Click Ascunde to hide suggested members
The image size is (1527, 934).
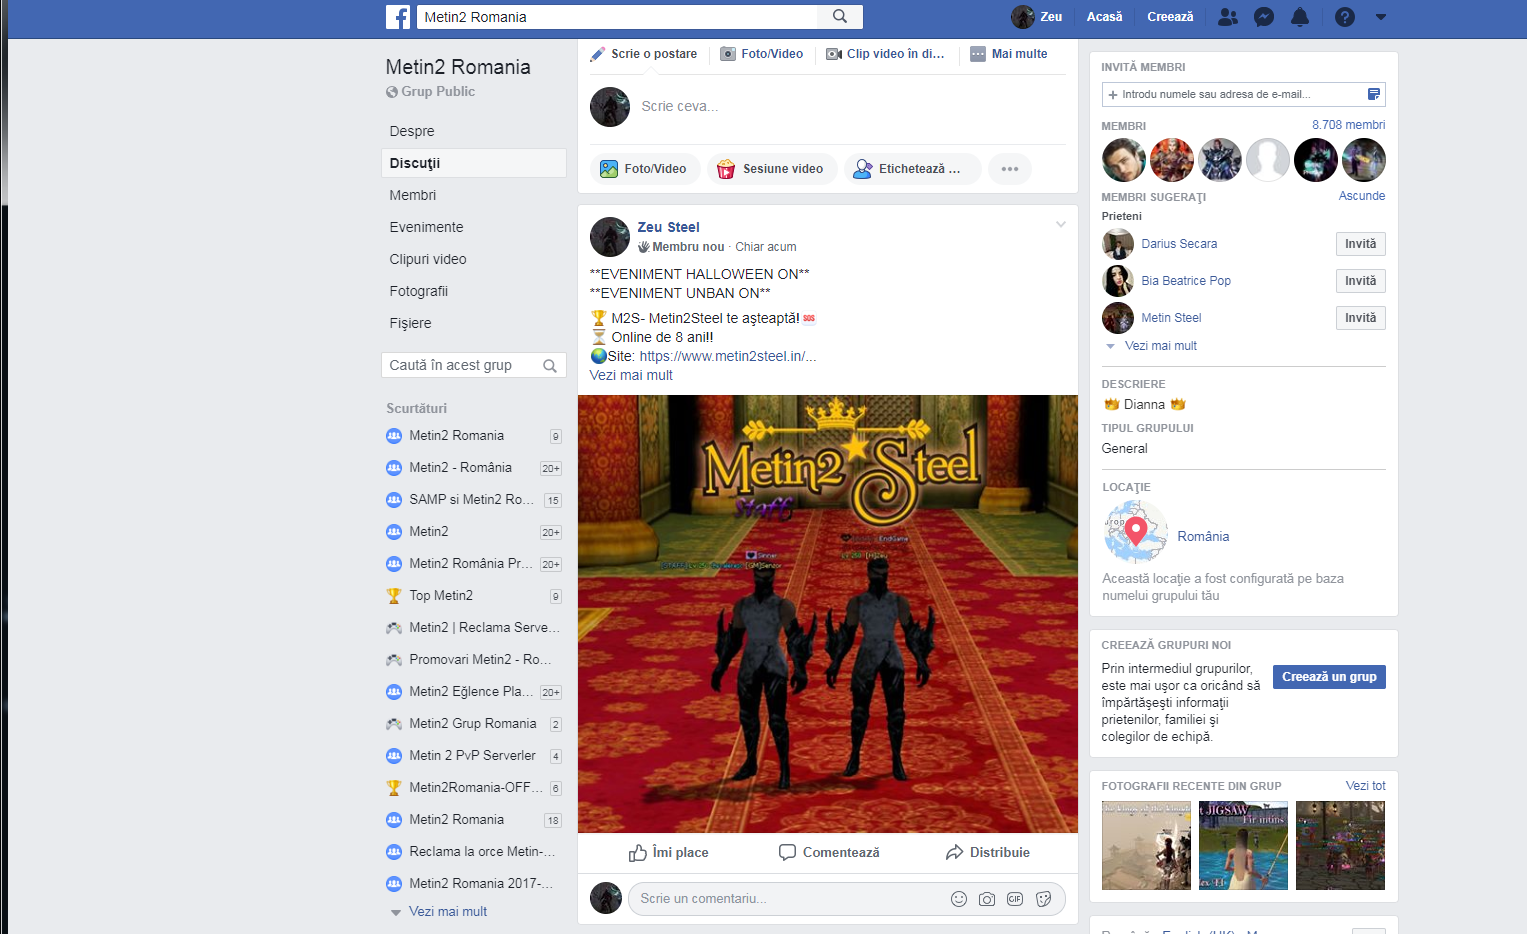point(1362,196)
